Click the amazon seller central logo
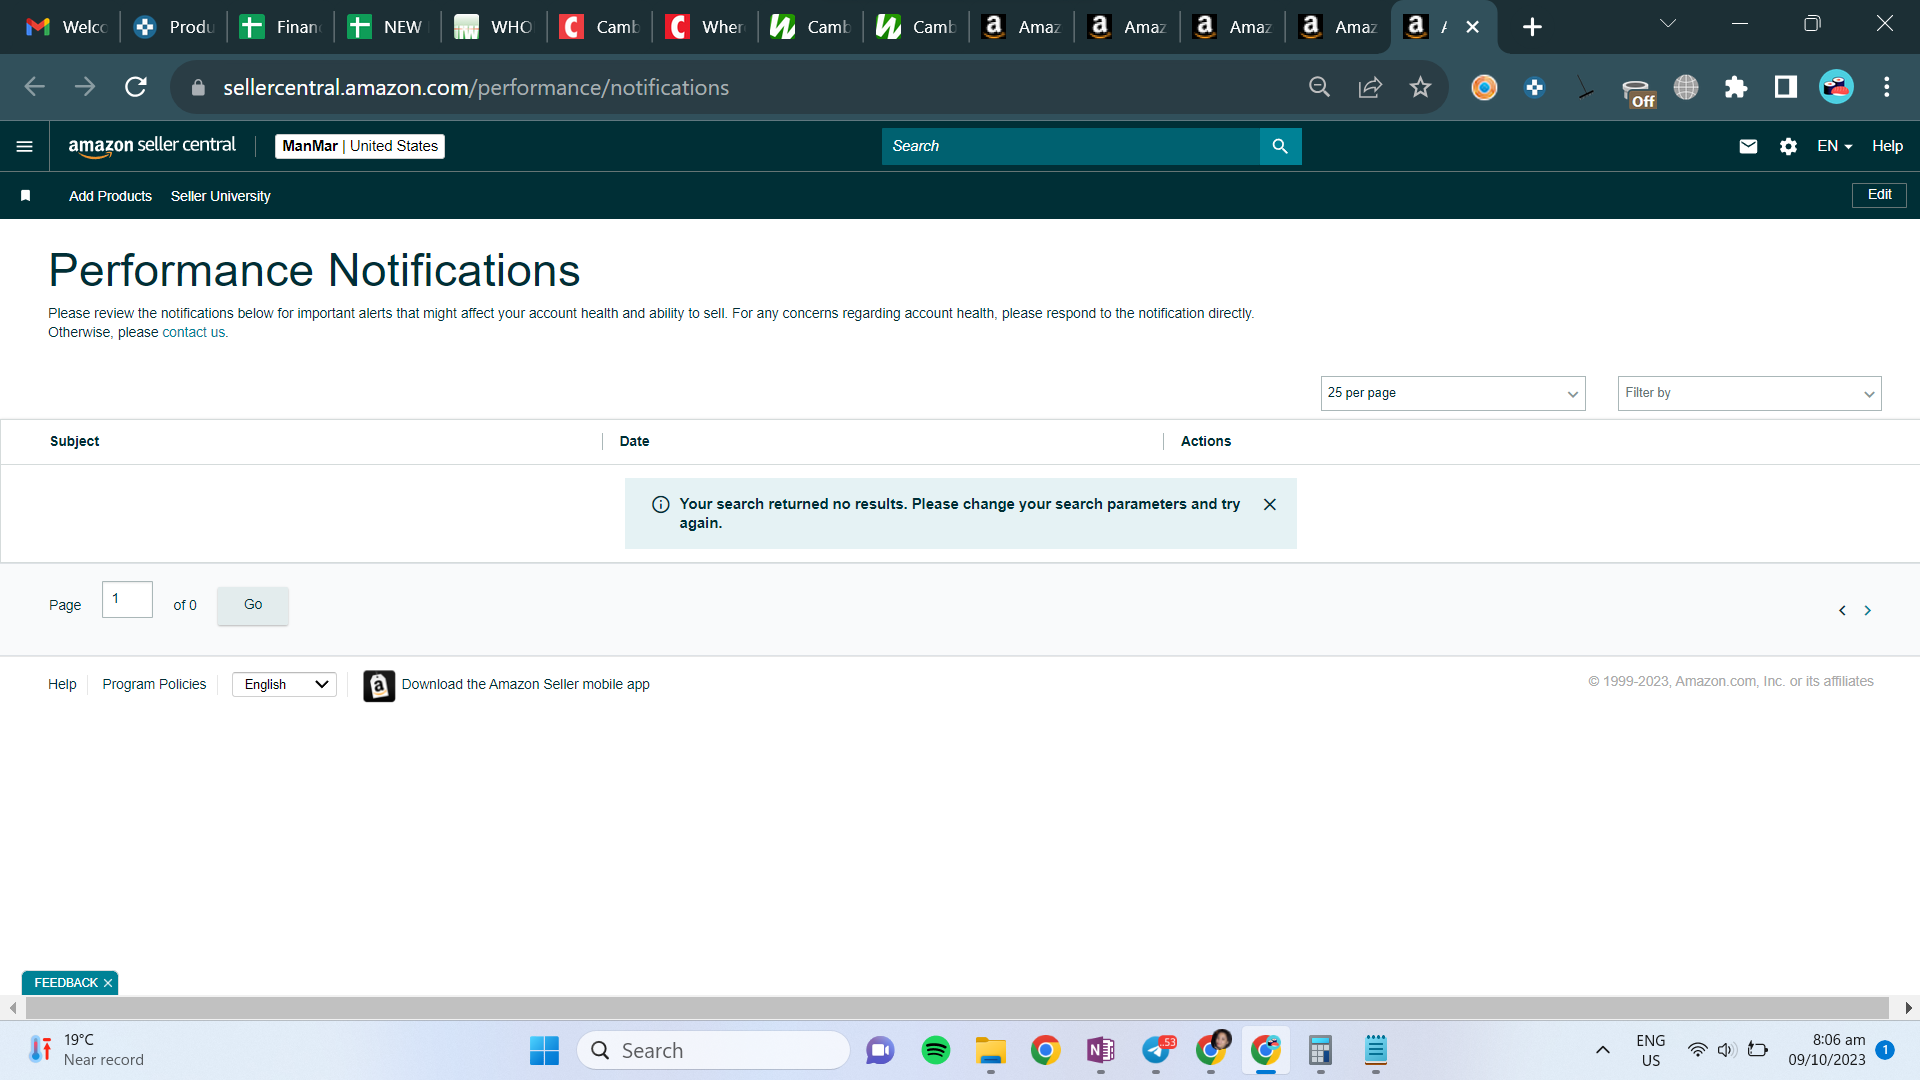The height and width of the screenshot is (1080, 1920). 152,146
